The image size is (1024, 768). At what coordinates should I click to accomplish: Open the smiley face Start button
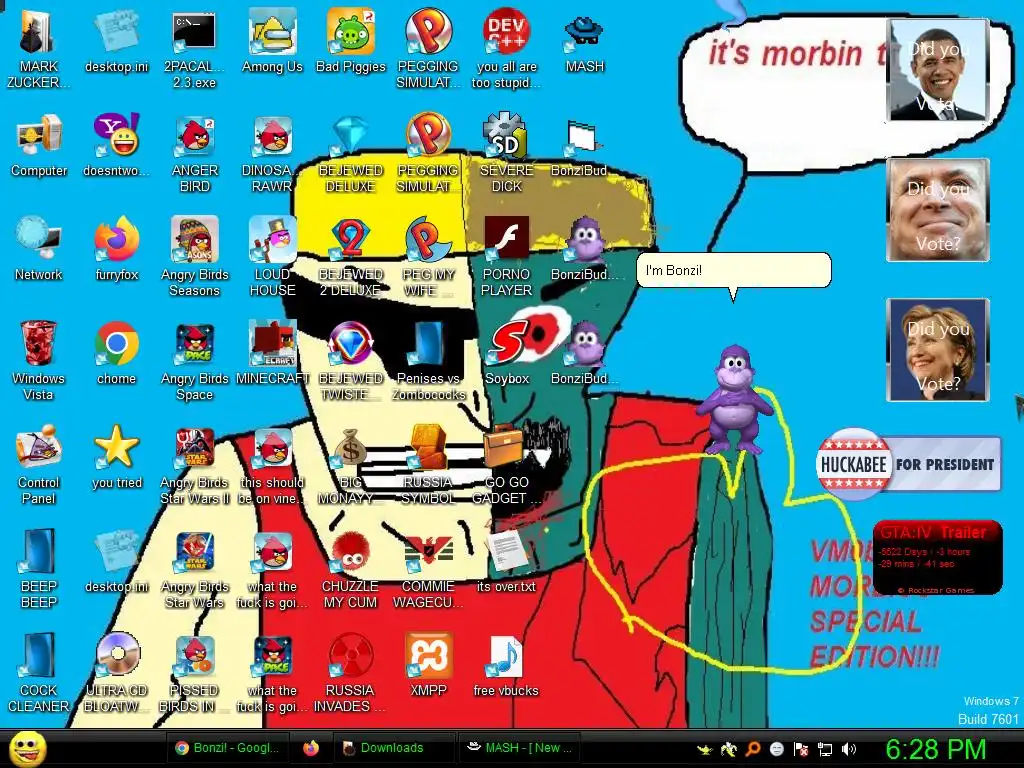pyautogui.click(x=27, y=748)
